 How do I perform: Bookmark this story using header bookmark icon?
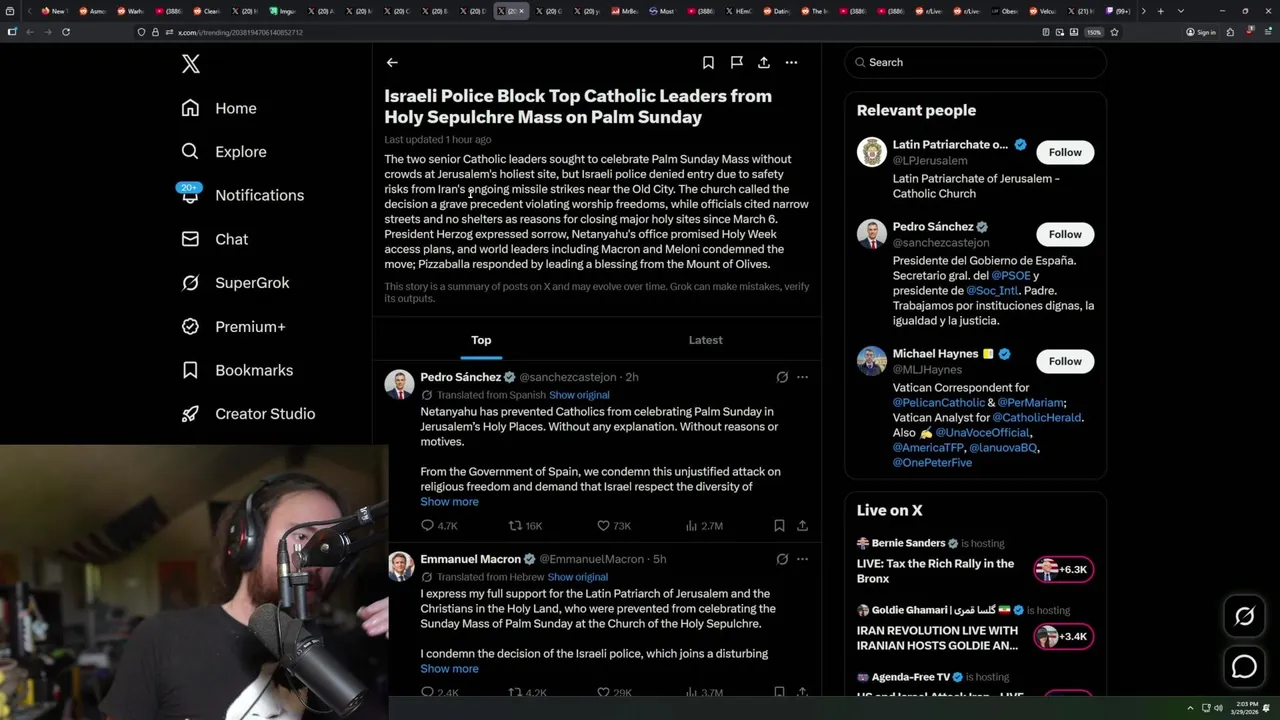(x=708, y=62)
